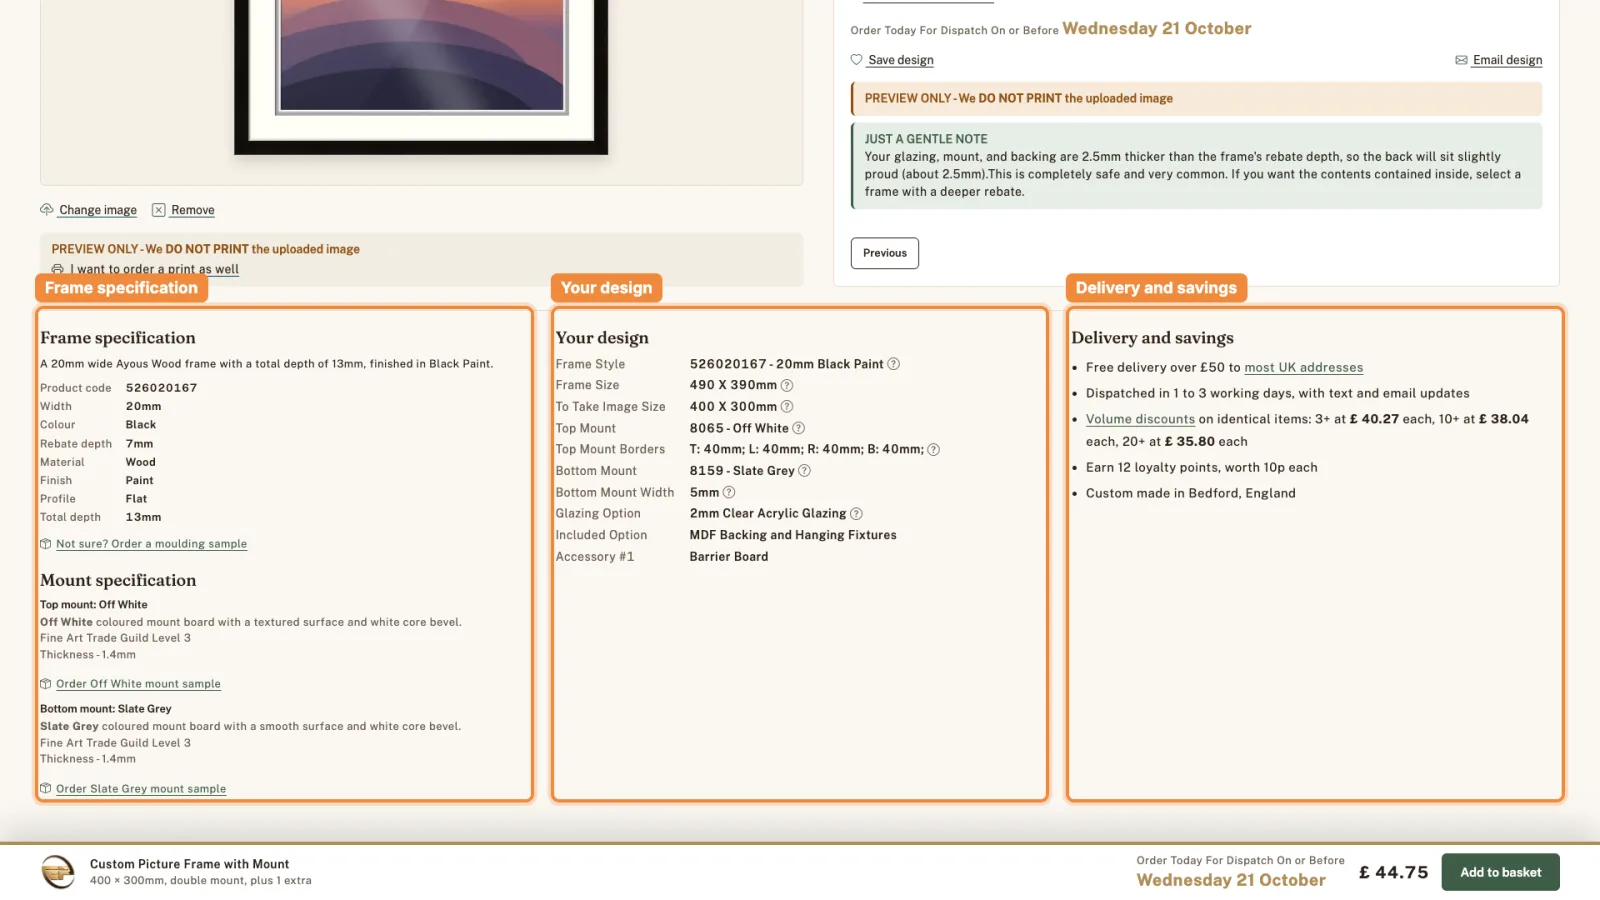Click the £ 44.75 price in bottom bar
Image resolution: width=1600 pixels, height=900 pixels.
[1393, 872]
